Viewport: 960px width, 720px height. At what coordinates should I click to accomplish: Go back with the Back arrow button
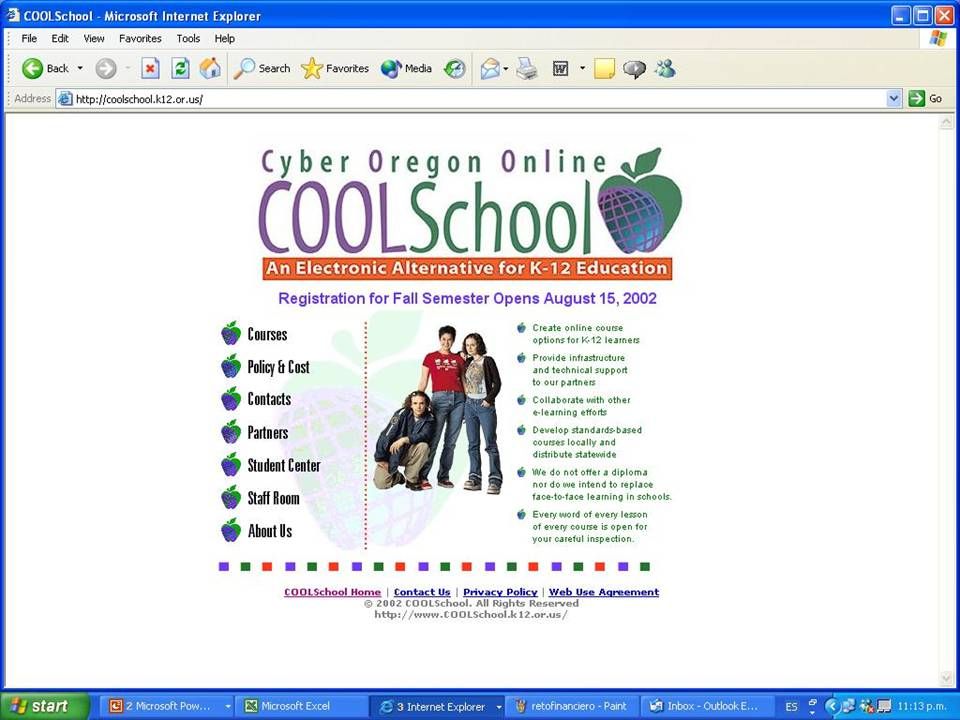45,69
